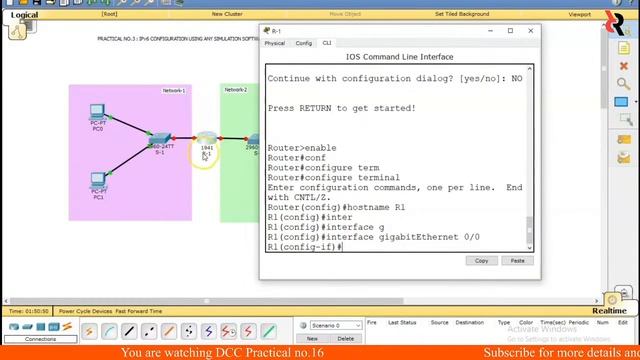
Task: Click the CLI scrollbar down arrow
Action: click(x=529, y=248)
